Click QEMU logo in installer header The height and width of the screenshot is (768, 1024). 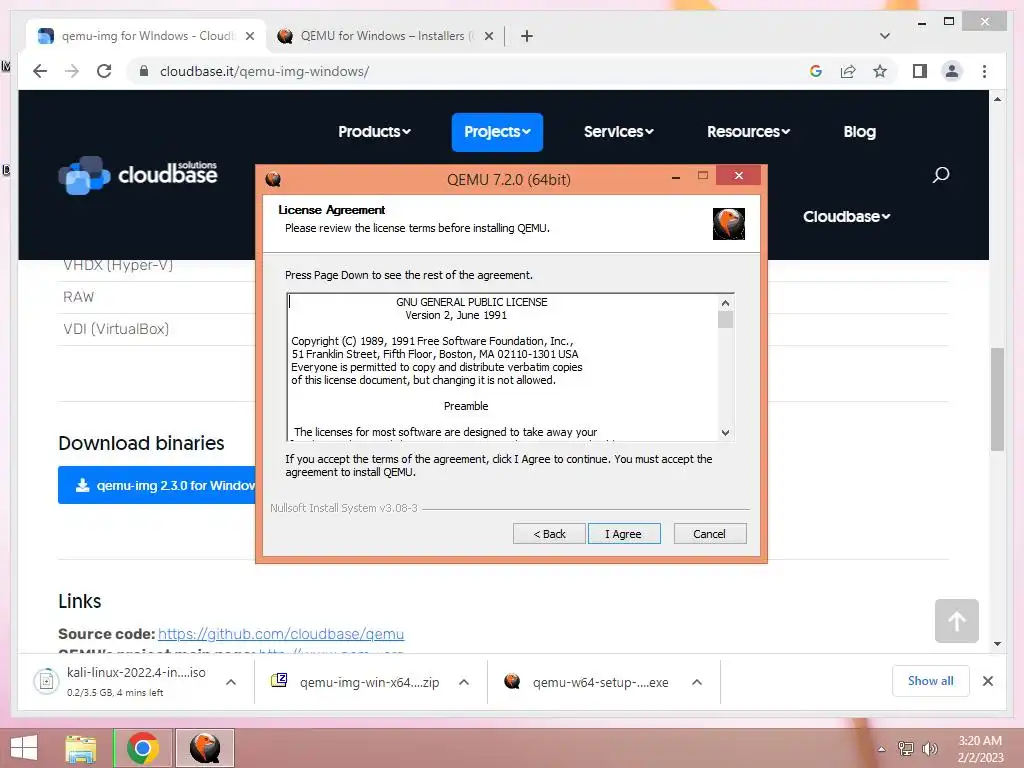729,224
